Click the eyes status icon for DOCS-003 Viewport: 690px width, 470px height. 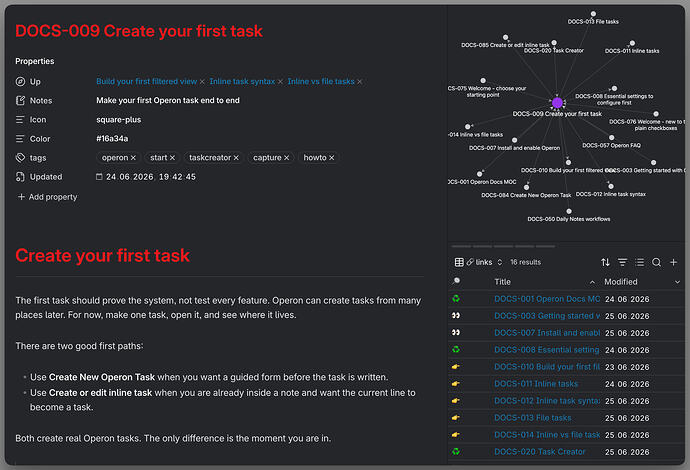pyautogui.click(x=456, y=316)
